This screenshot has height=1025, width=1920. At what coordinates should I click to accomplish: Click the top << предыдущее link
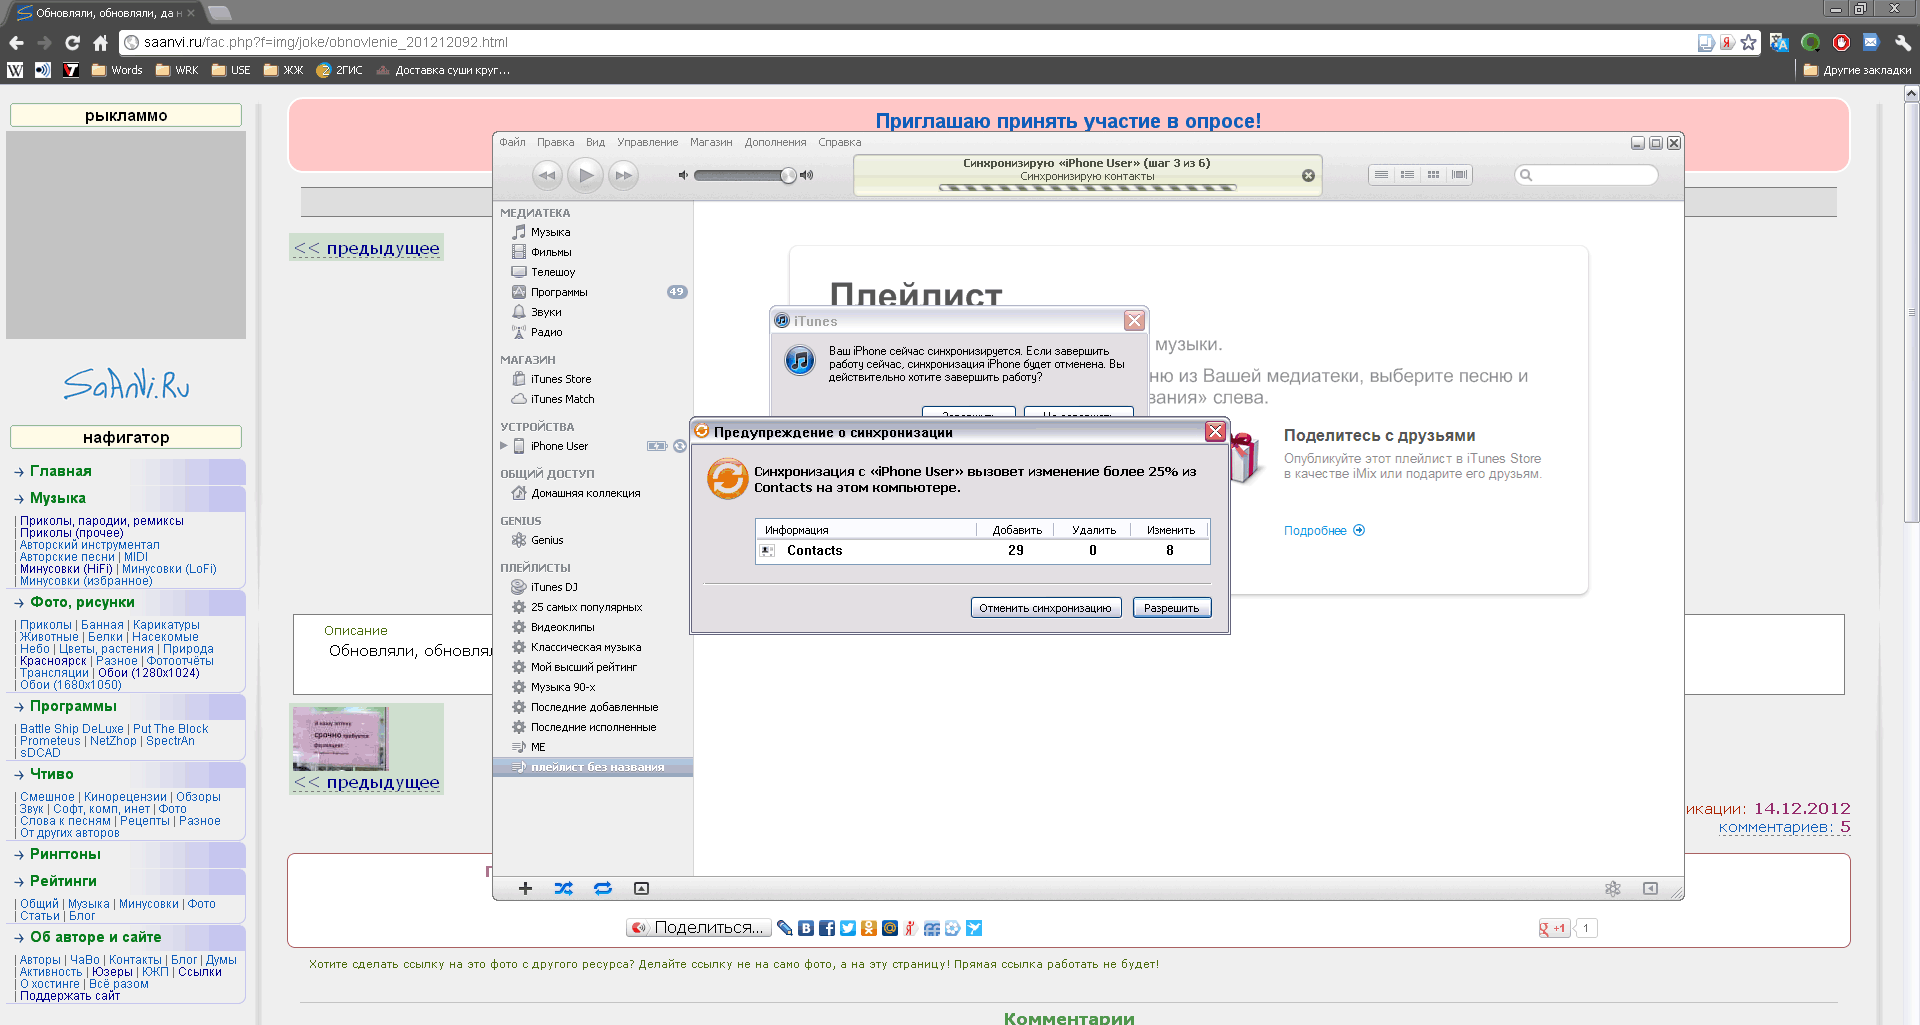[366, 248]
